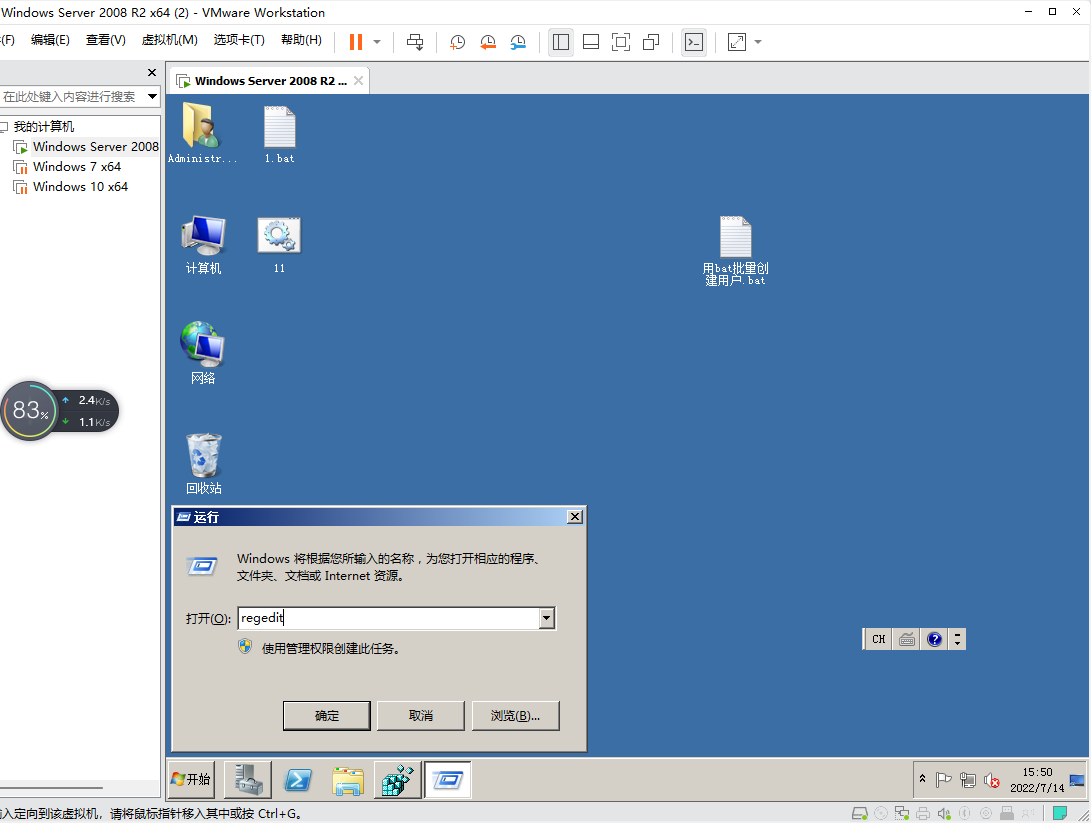Toggle the console view button
Image resolution: width=1091 pixels, height=823 pixels.
click(x=694, y=42)
